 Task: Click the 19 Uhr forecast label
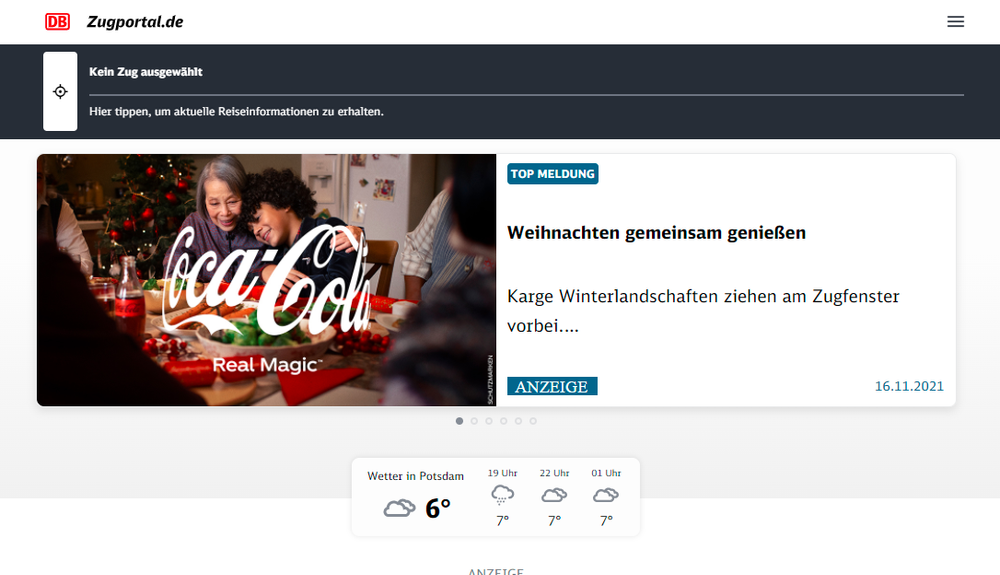pyautogui.click(x=503, y=473)
